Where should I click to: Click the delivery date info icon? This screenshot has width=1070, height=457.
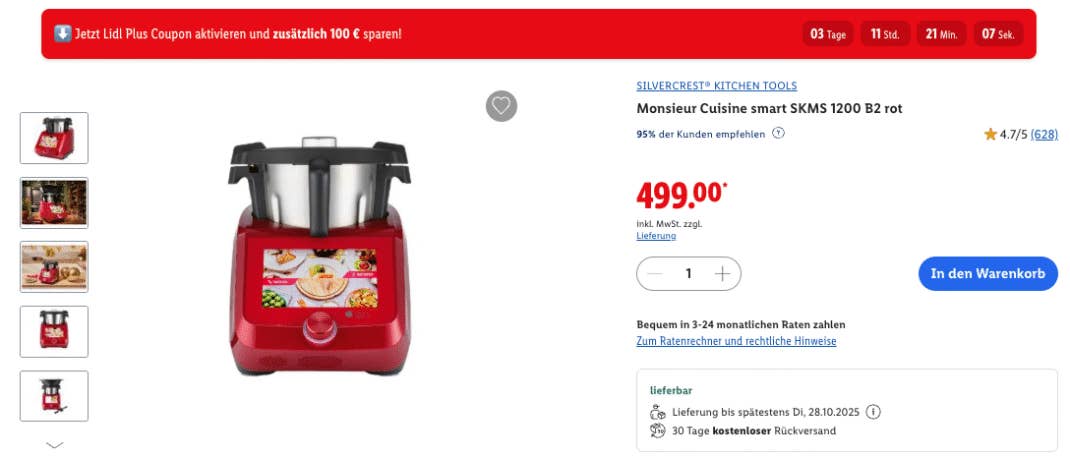(x=873, y=412)
